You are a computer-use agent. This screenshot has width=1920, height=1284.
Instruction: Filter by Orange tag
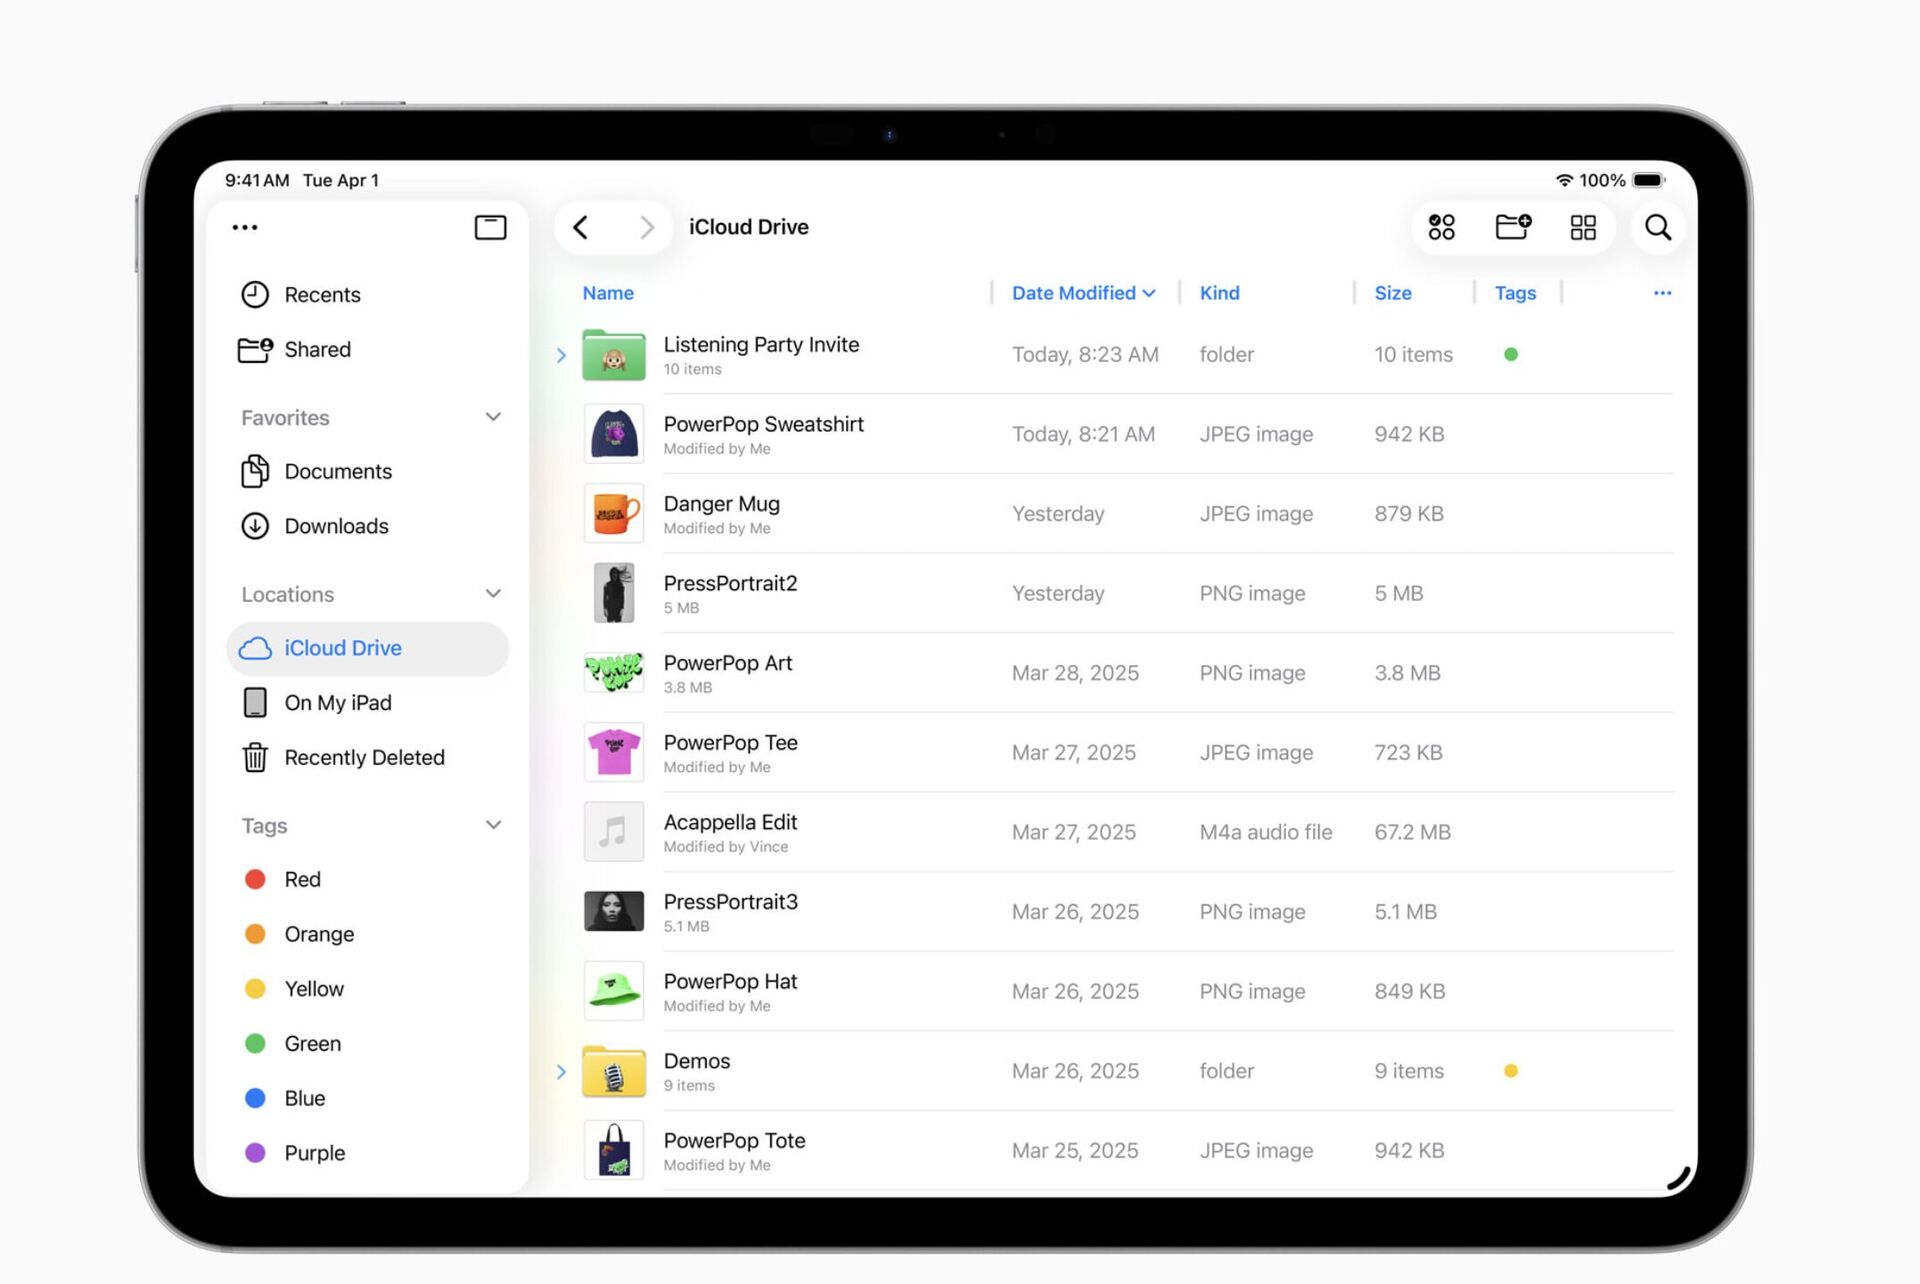coord(368,934)
